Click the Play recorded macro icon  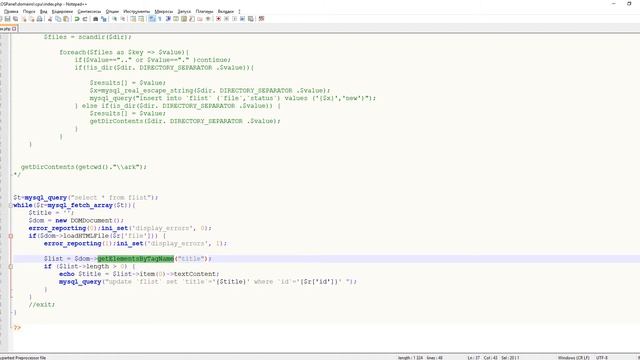234,19
